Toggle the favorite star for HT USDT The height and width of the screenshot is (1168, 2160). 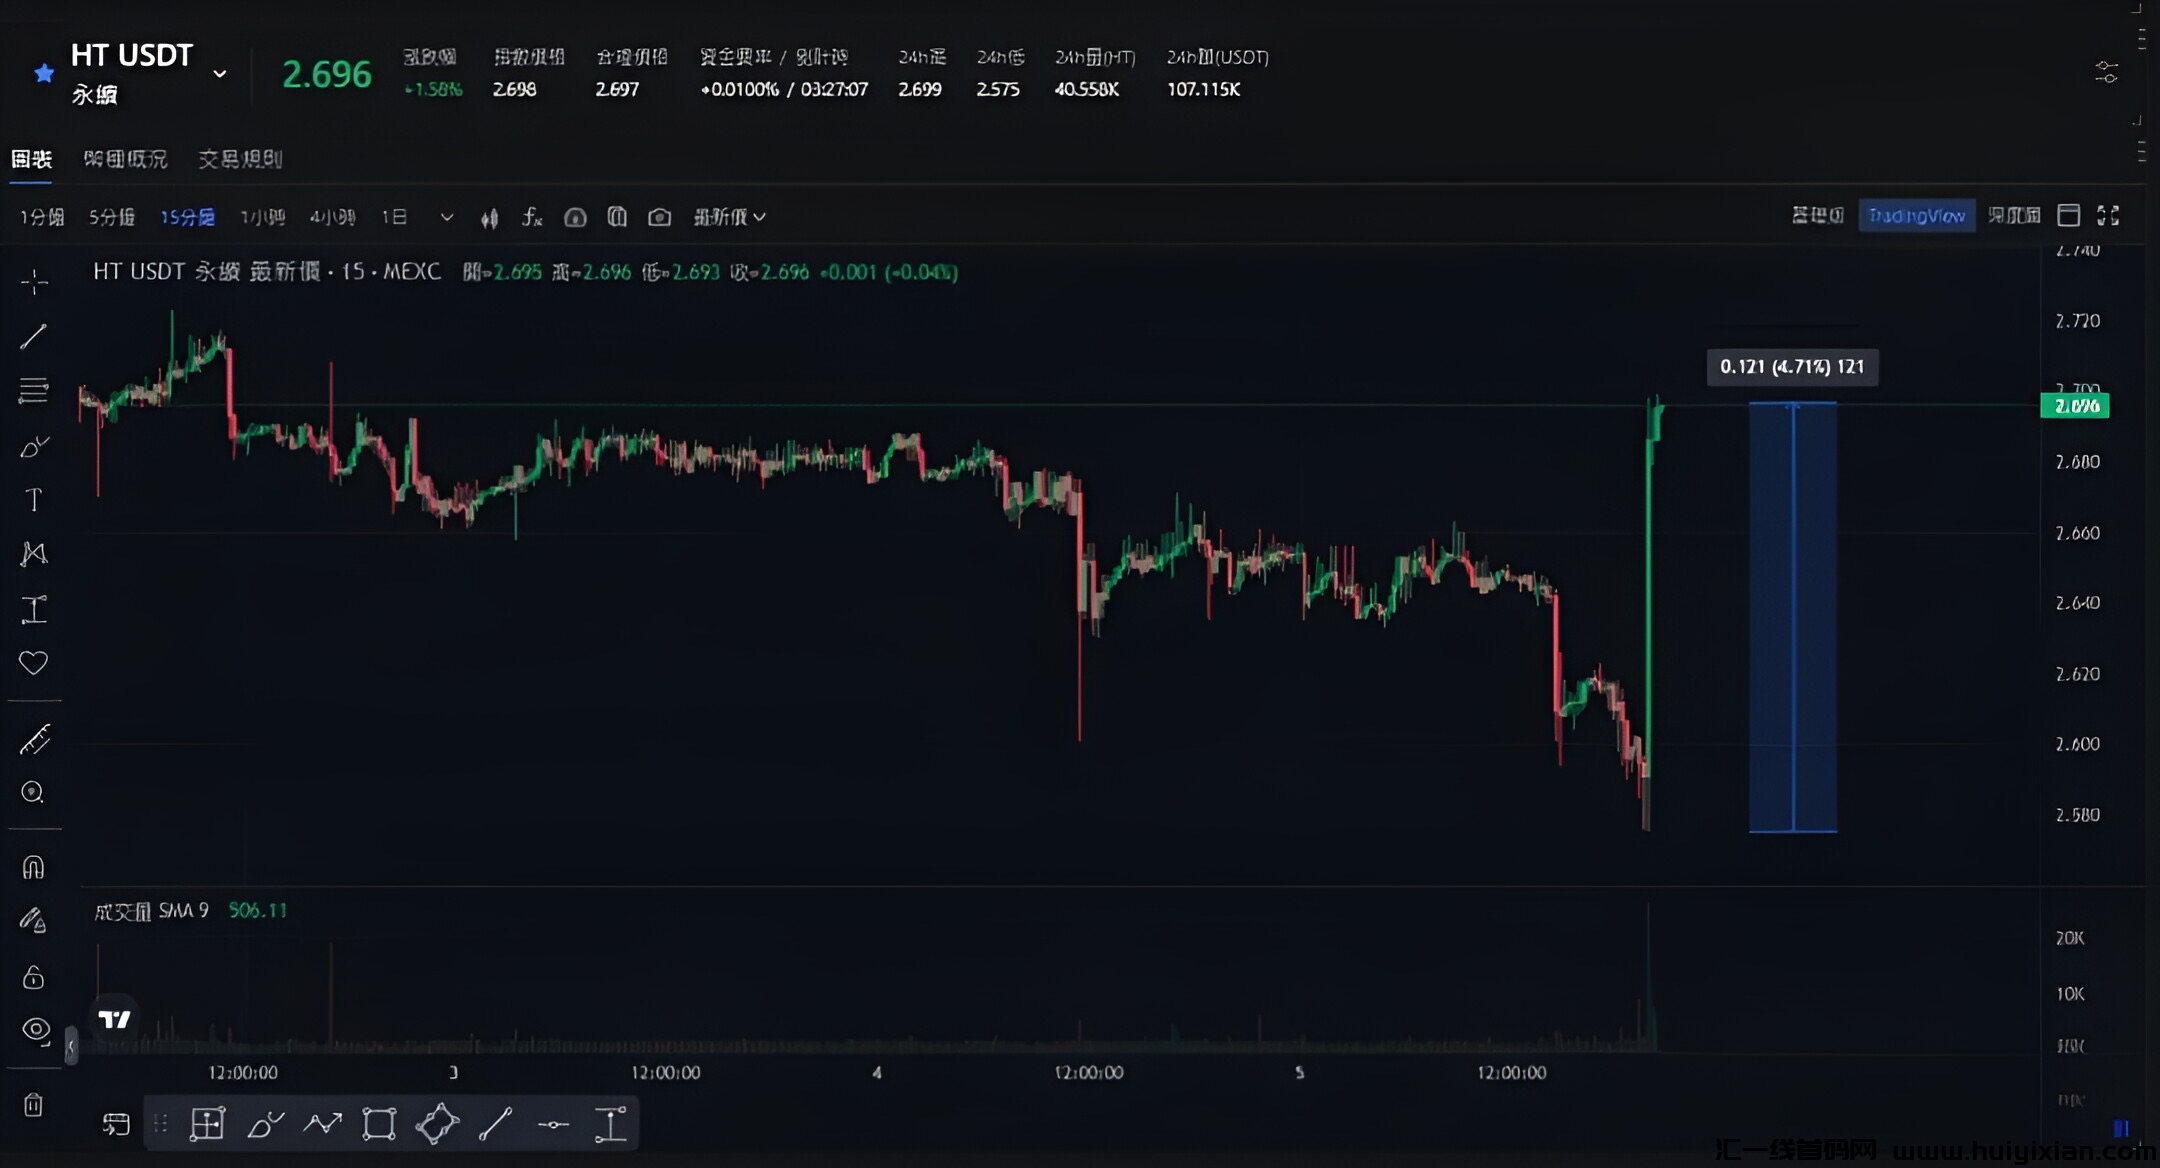click(44, 73)
